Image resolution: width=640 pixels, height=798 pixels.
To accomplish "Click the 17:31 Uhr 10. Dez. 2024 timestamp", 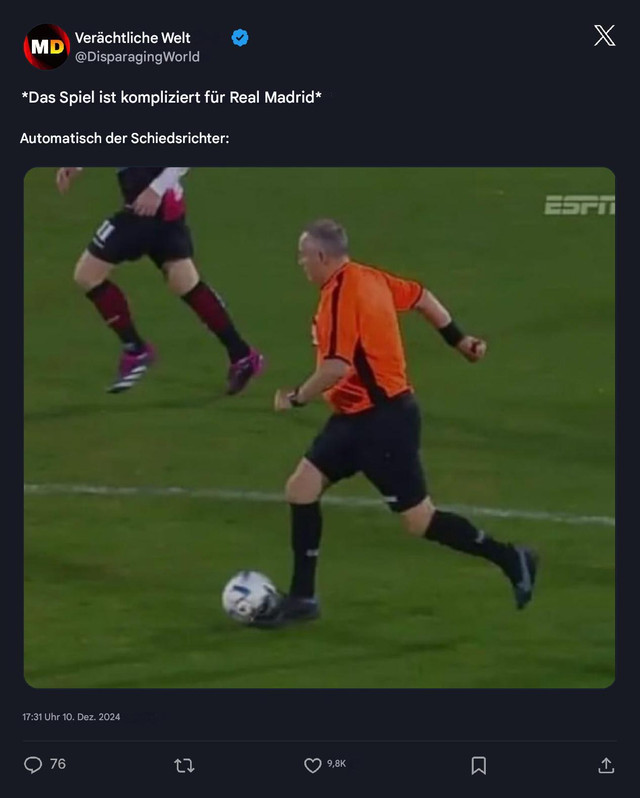I will [x=71, y=717].
